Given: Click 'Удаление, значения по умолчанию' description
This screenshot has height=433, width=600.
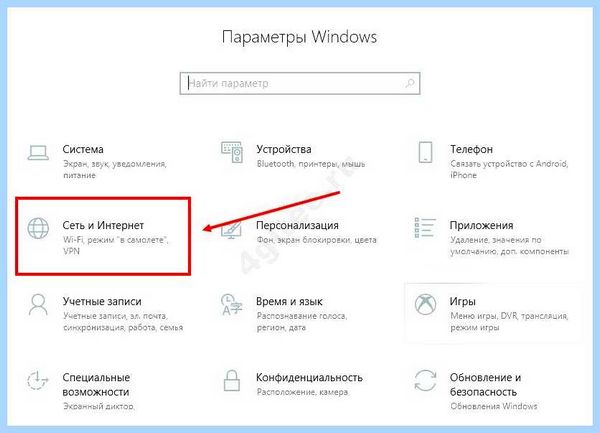Looking at the screenshot, I should coord(510,246).
